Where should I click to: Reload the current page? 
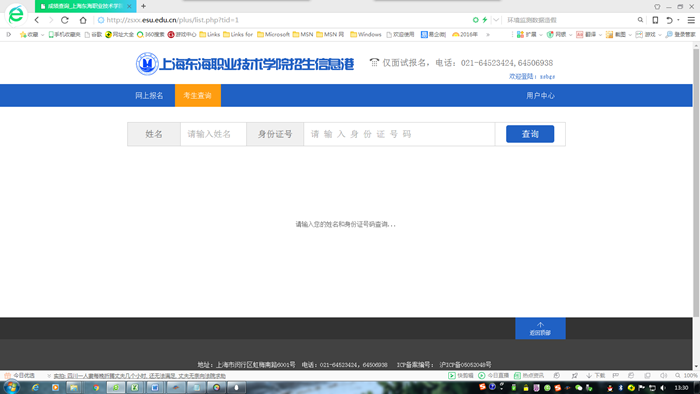coord(65,20)
